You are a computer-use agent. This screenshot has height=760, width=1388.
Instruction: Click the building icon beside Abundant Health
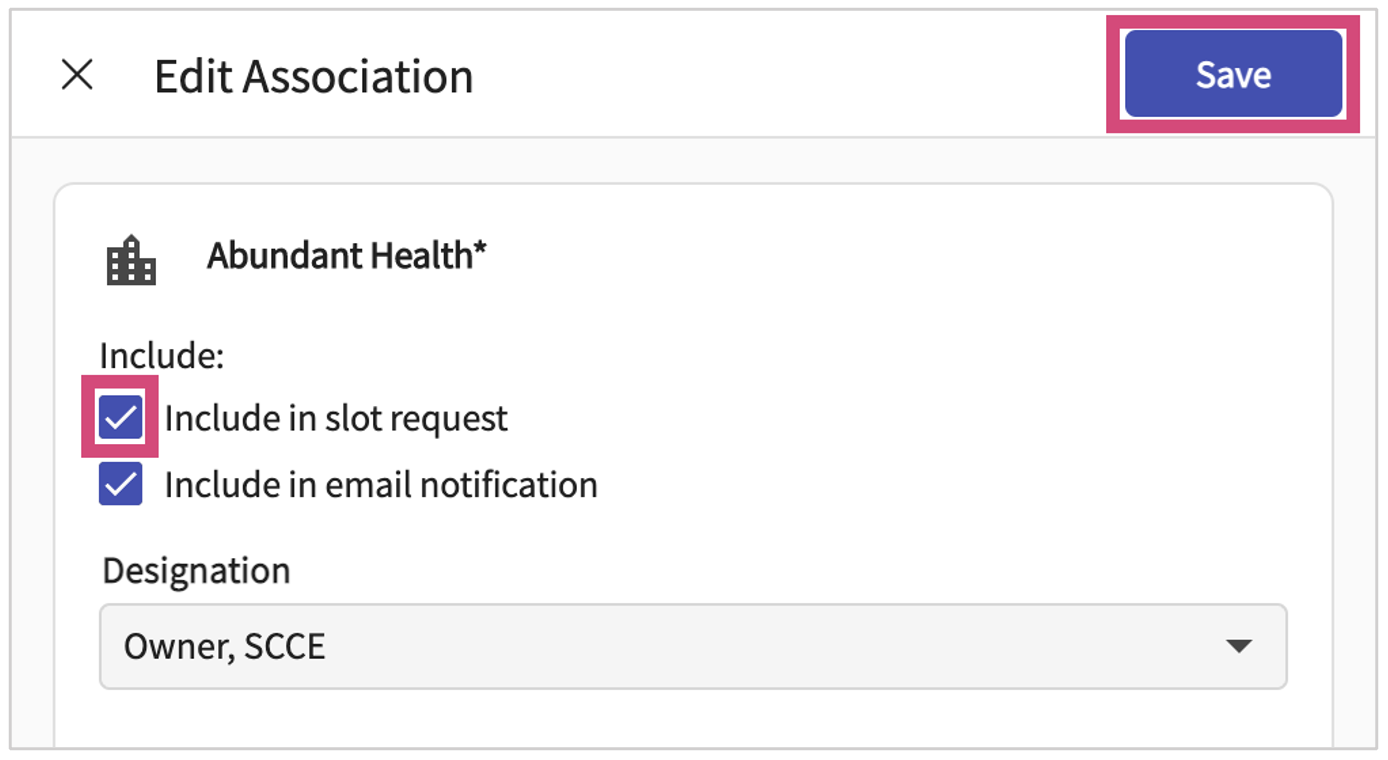point(131,260)
